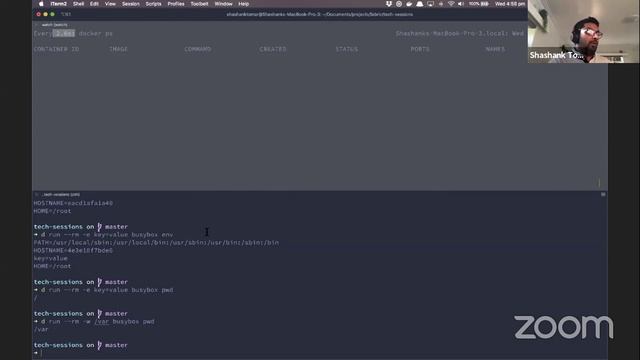Click the '-e key=value busybox pwd' command

click(104, 290)
